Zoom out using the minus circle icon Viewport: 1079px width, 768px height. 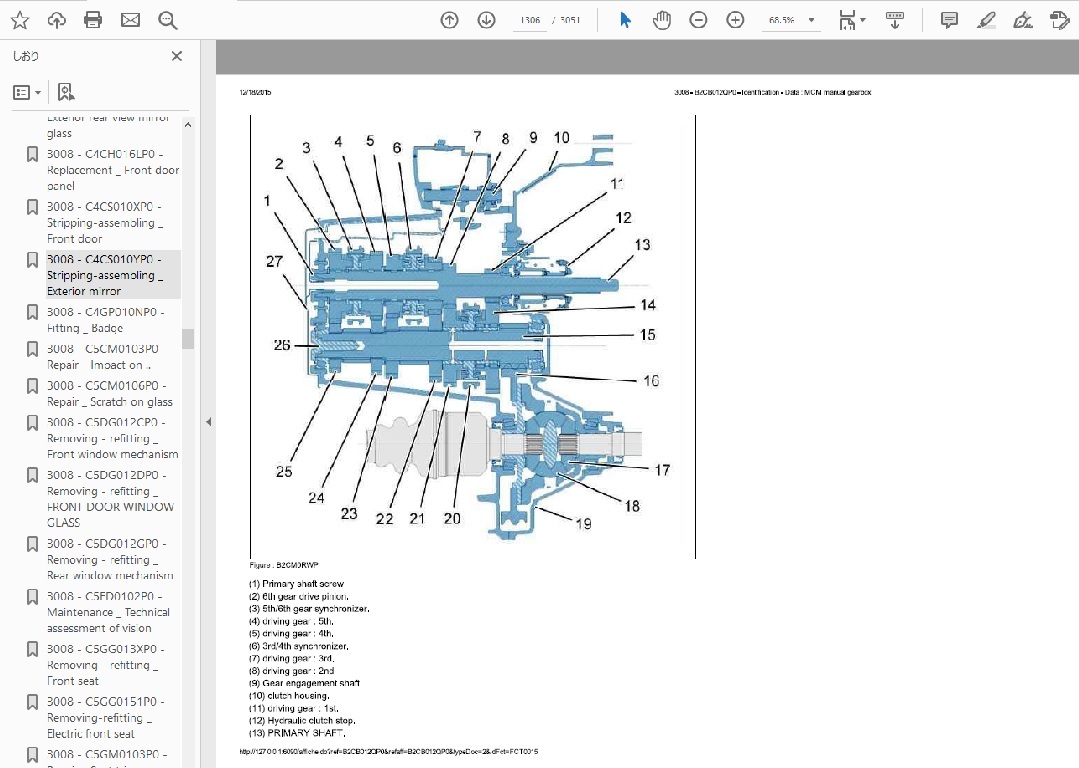tap(698, 20)
